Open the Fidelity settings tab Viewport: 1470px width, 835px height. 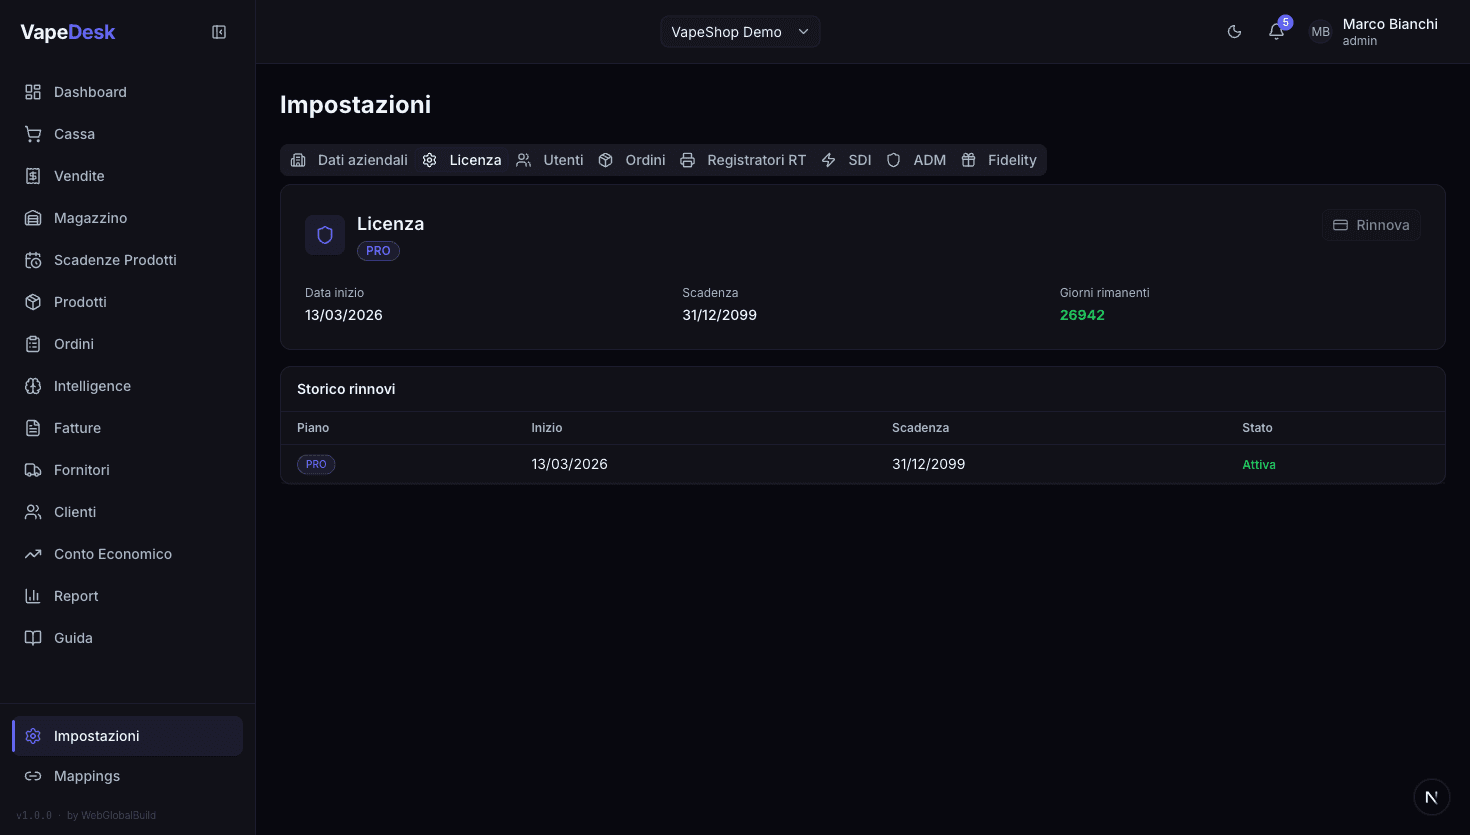tap(999, 160)
